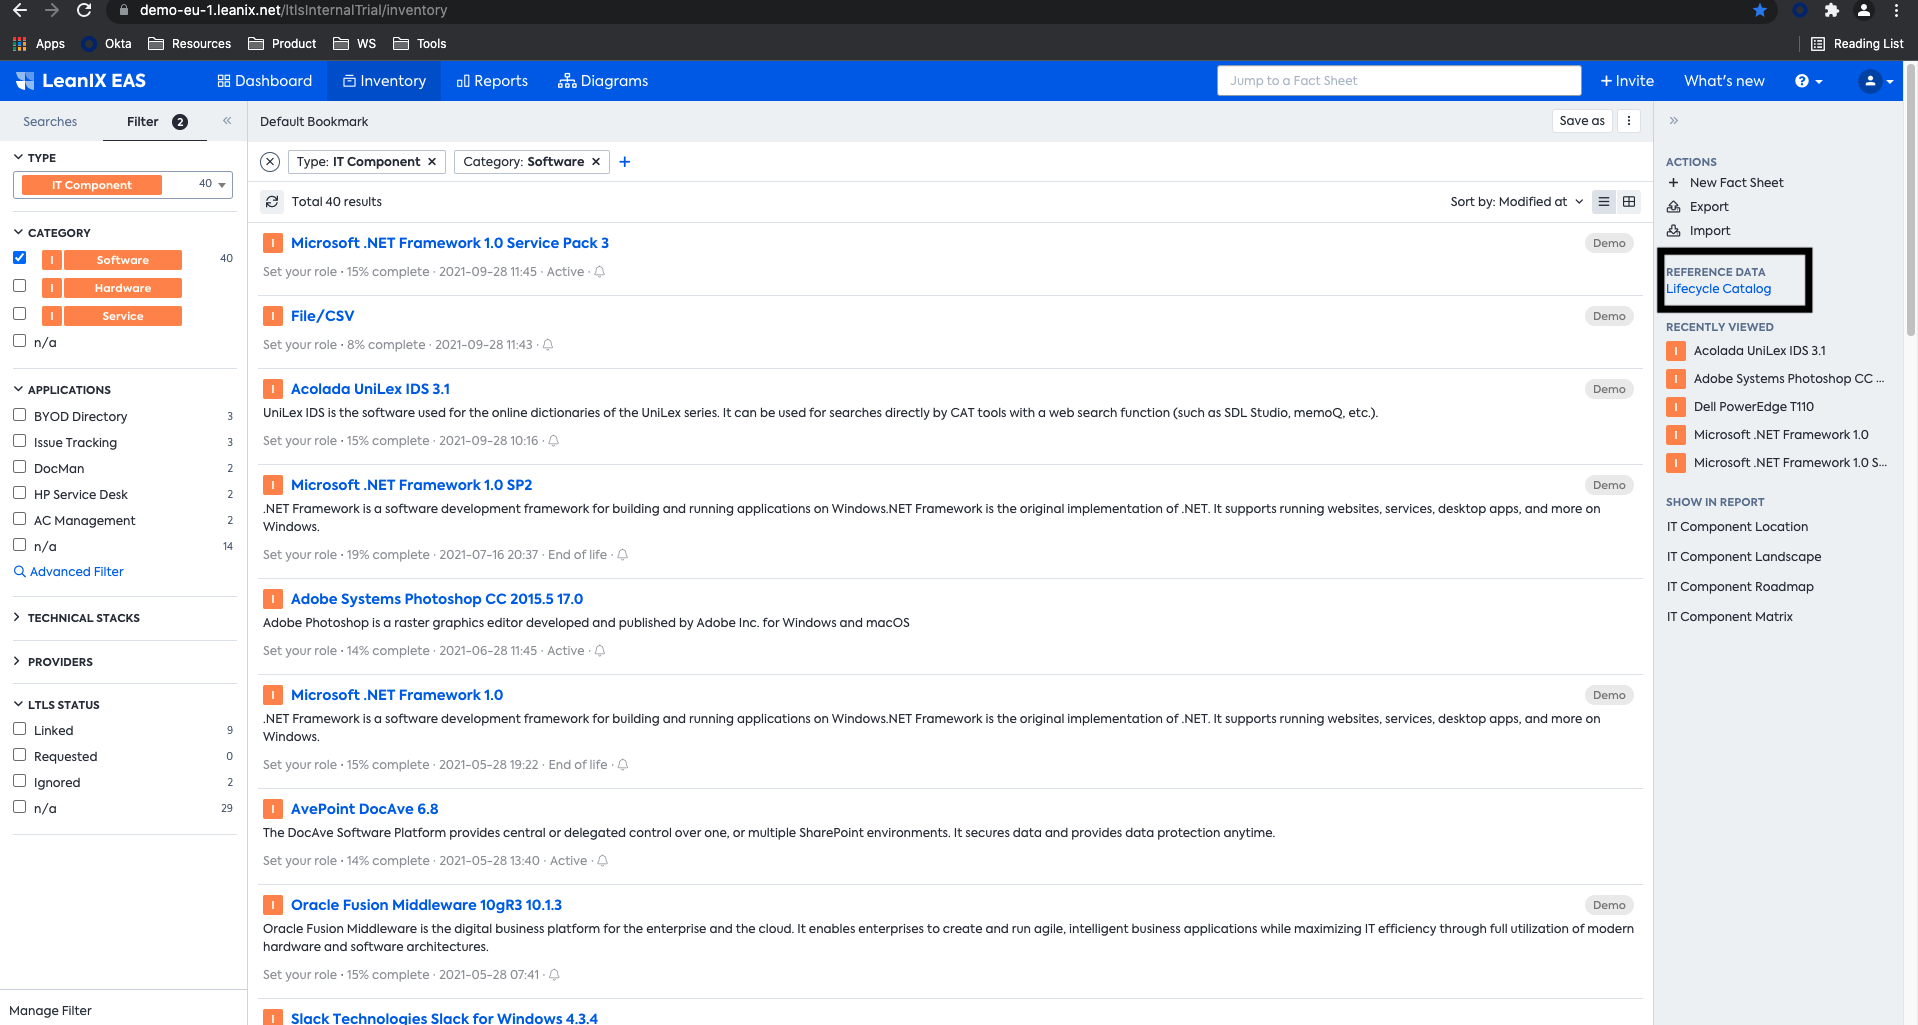
Task: Switch to table grid view
Action: pyautogui.click(x=1629, y=202)
